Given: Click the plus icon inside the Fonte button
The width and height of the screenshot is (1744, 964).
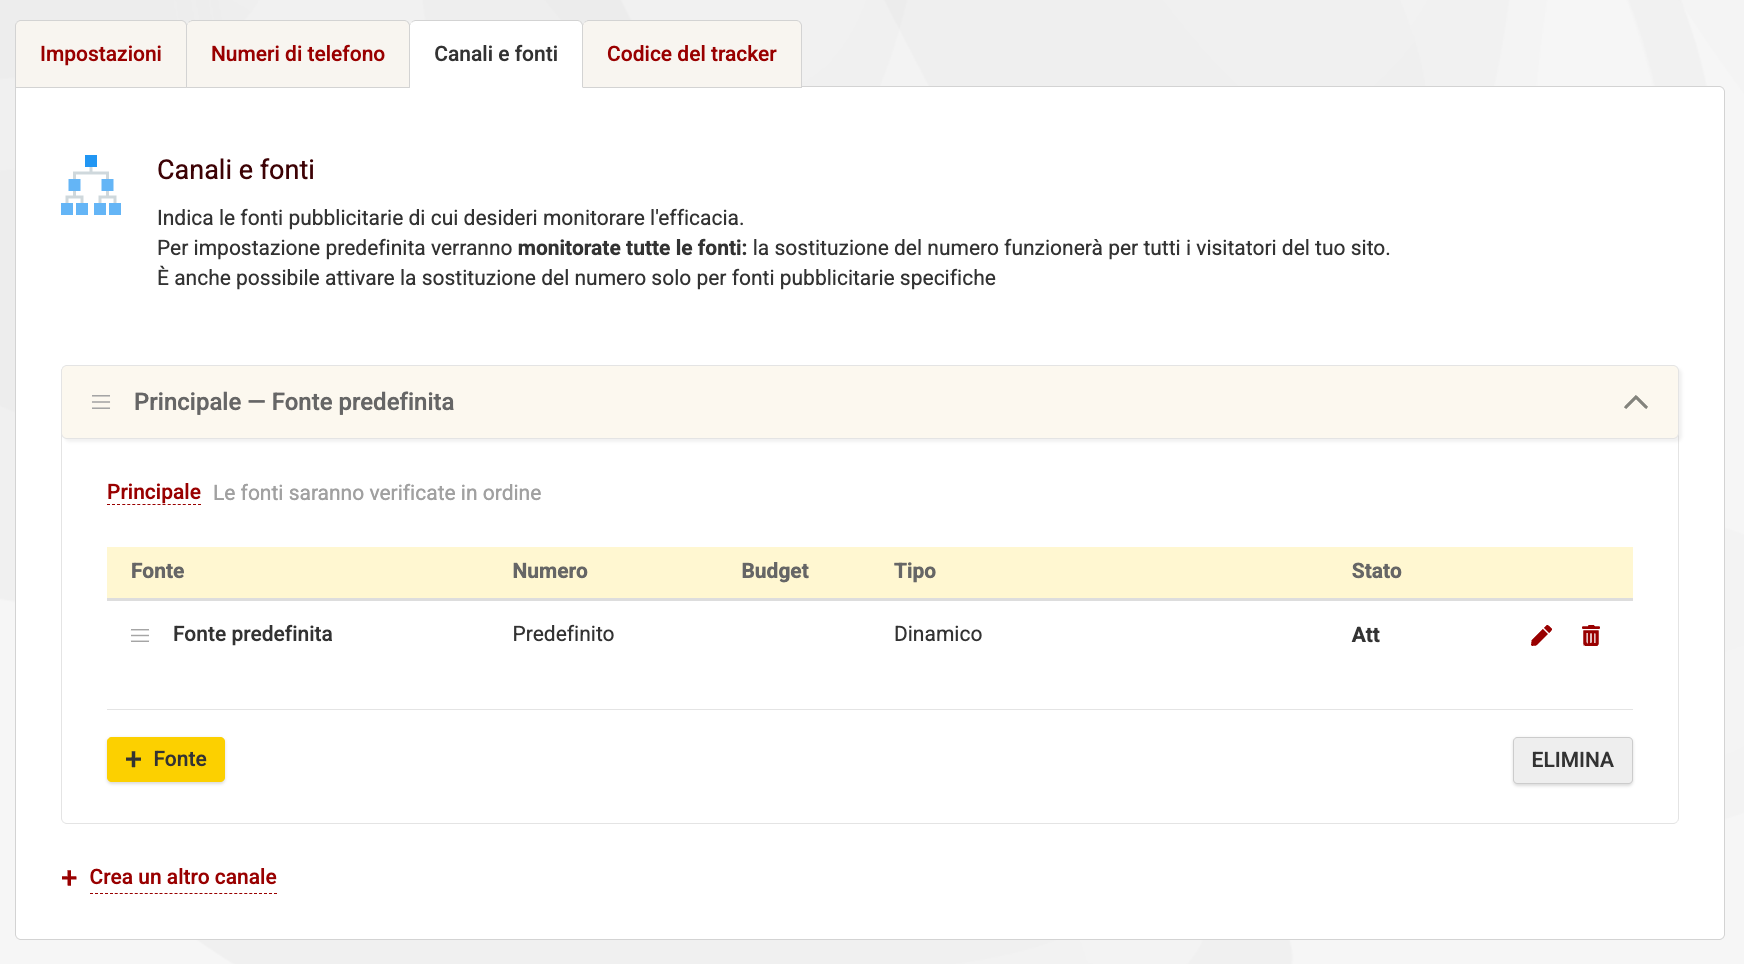Looking at the screenshot, I should pyautogui.click(x=134, y=759).
